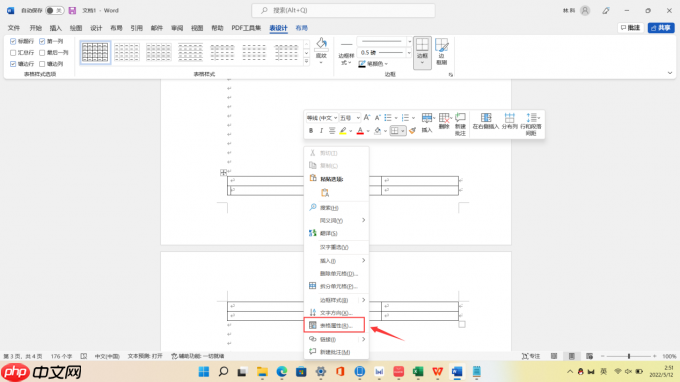Screen dimensions: 680x382
Task: Open the font size 五号 dropdown
Action: 358,118
